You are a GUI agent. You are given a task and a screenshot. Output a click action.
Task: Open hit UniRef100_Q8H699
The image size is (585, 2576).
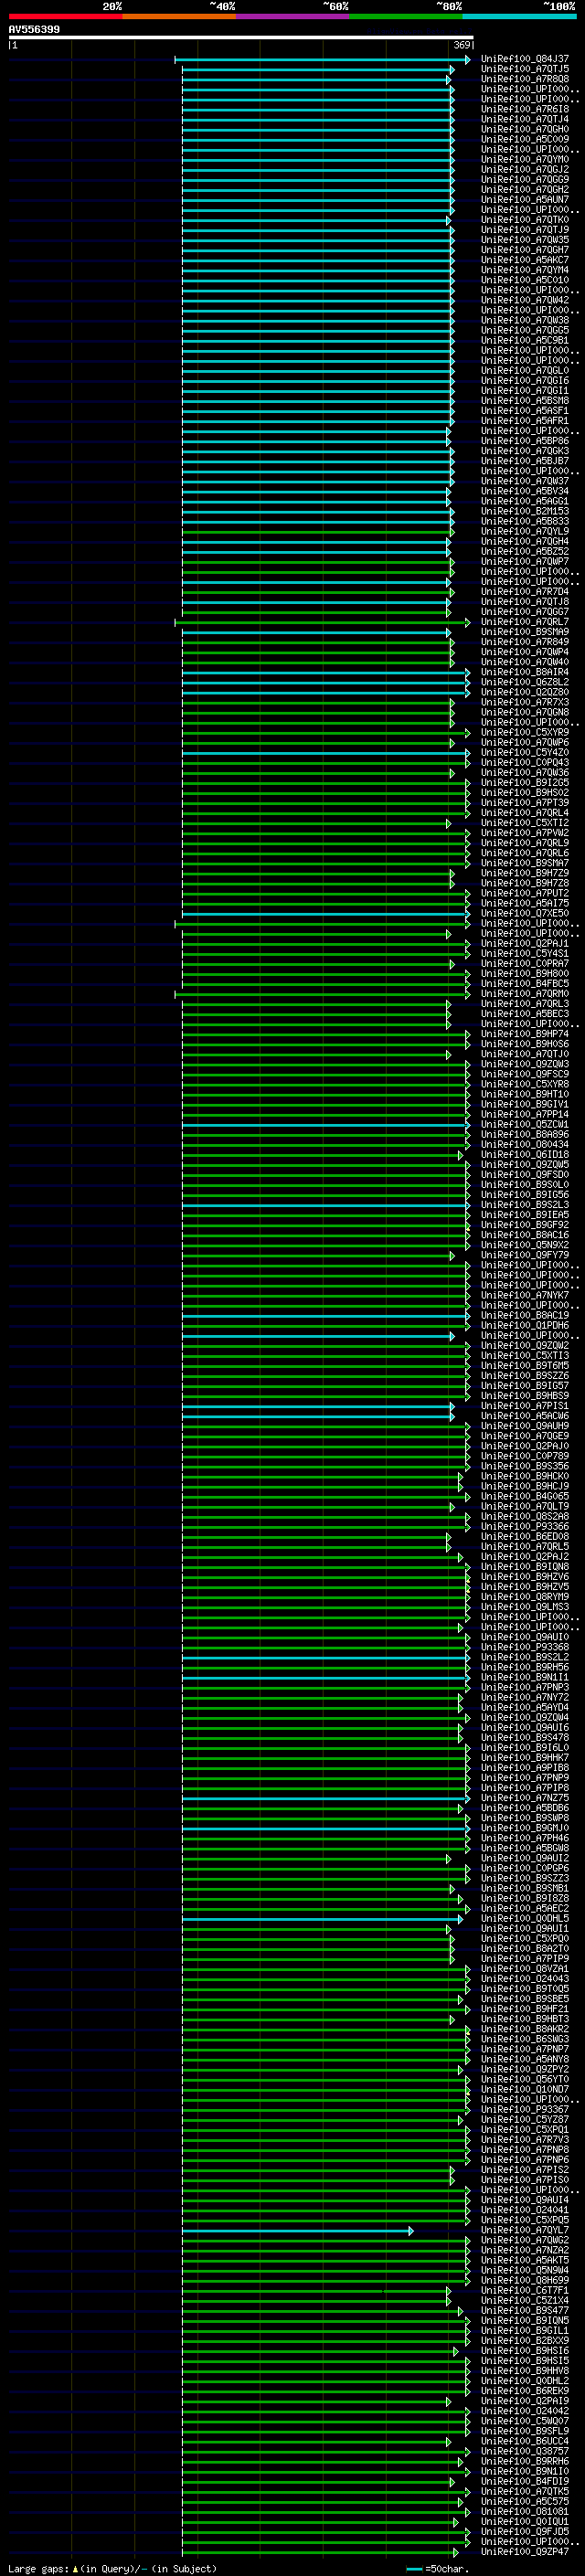pyautogui.click(x=525, y=2281)
